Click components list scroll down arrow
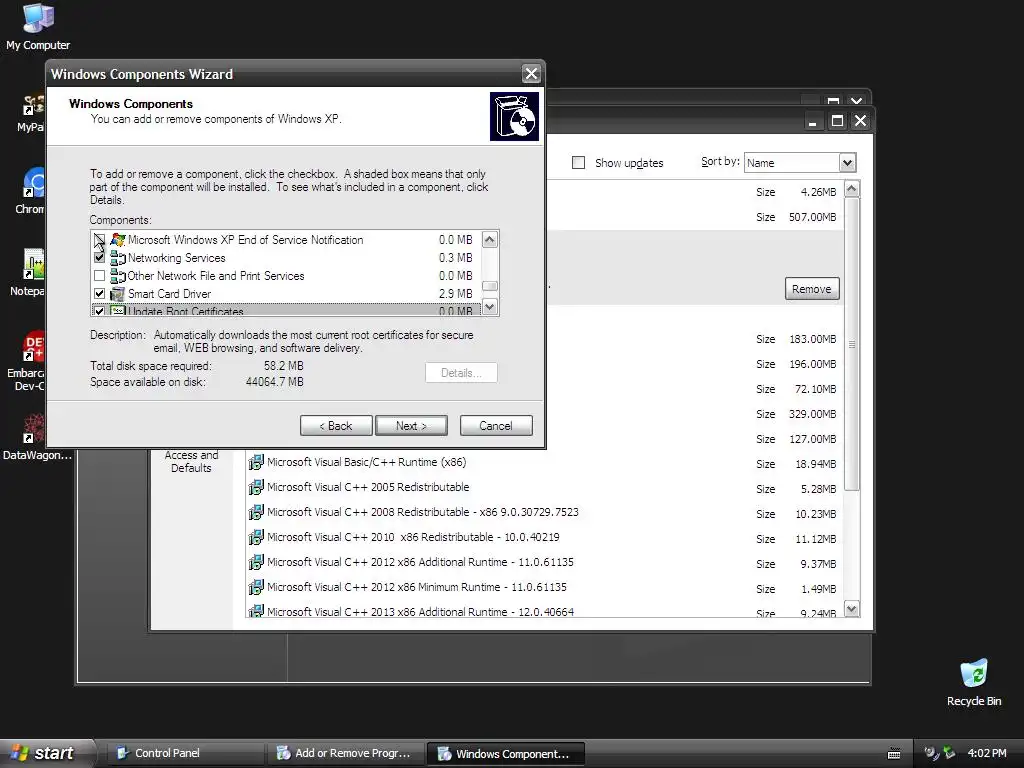1024x768 pixels. point(490,306)
